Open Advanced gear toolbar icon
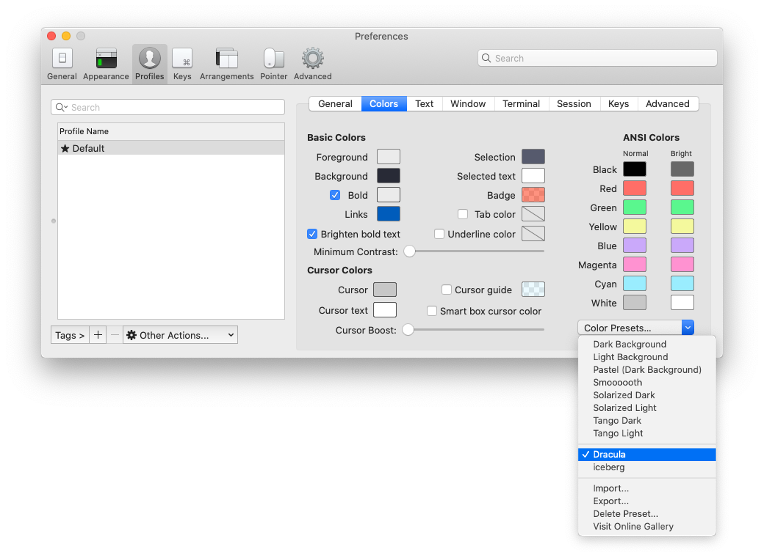 pyautogui.click(x=312, y=64)
